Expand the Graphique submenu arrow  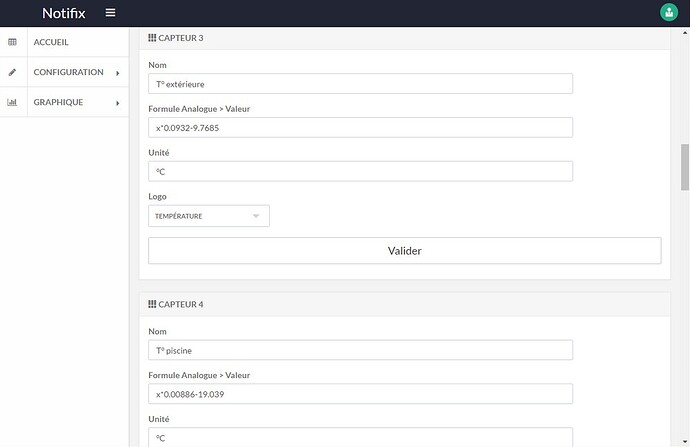pyautogui.click(x=118, y=103)
